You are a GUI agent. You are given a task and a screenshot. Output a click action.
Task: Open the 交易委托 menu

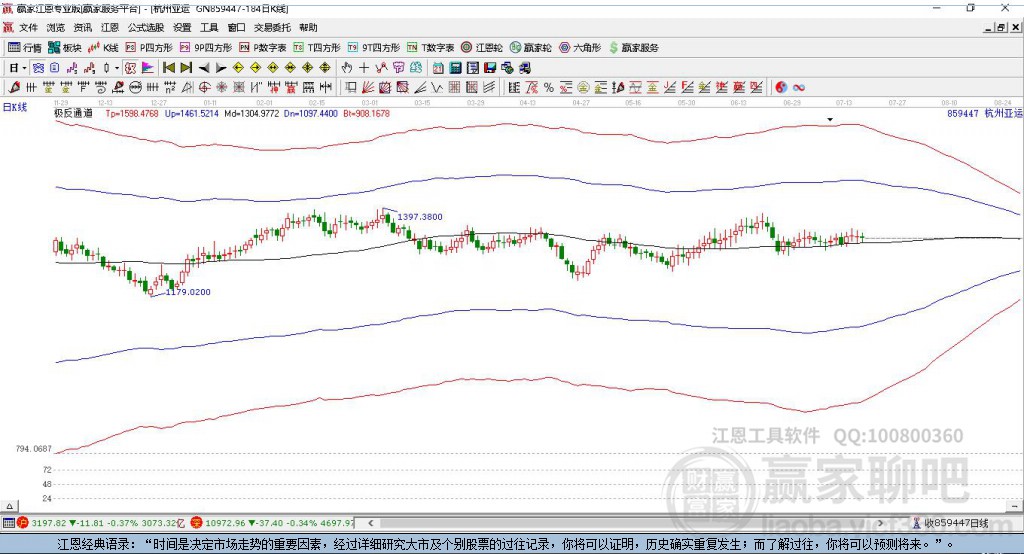coord(272,27)
